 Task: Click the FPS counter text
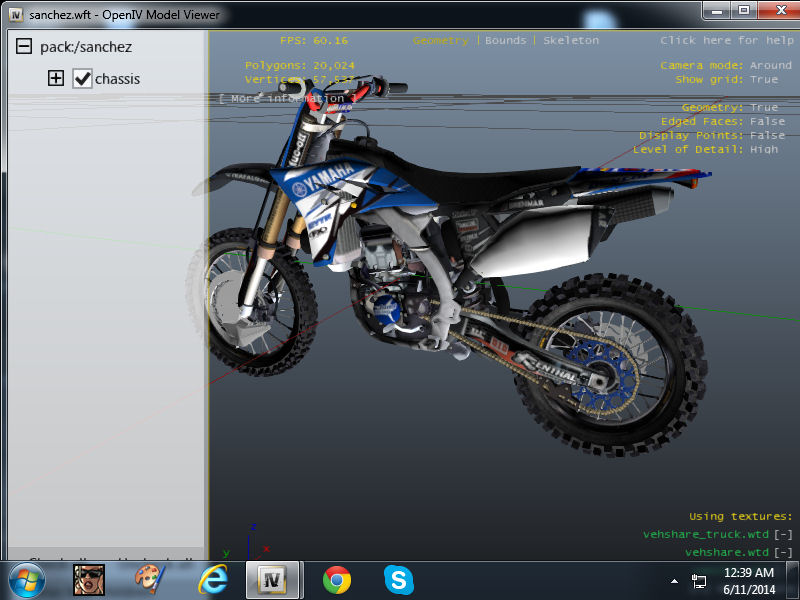[314, 40]
